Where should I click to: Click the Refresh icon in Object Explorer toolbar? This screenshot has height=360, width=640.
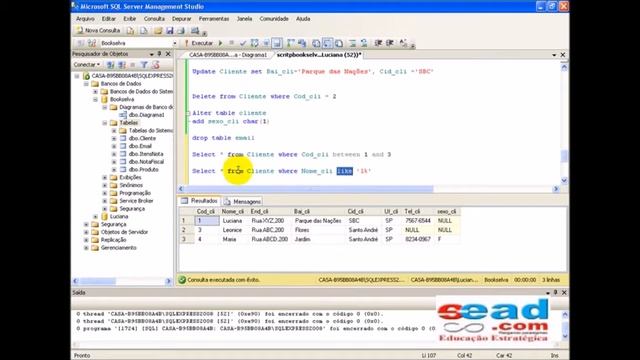pyautogui.click(x=156, y=64)
